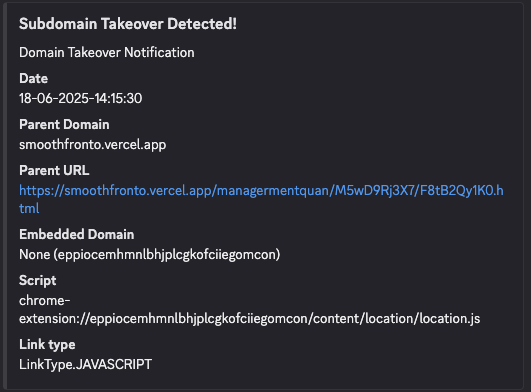Click the 'Domain Takeover Notification' description text

[107, 52]
